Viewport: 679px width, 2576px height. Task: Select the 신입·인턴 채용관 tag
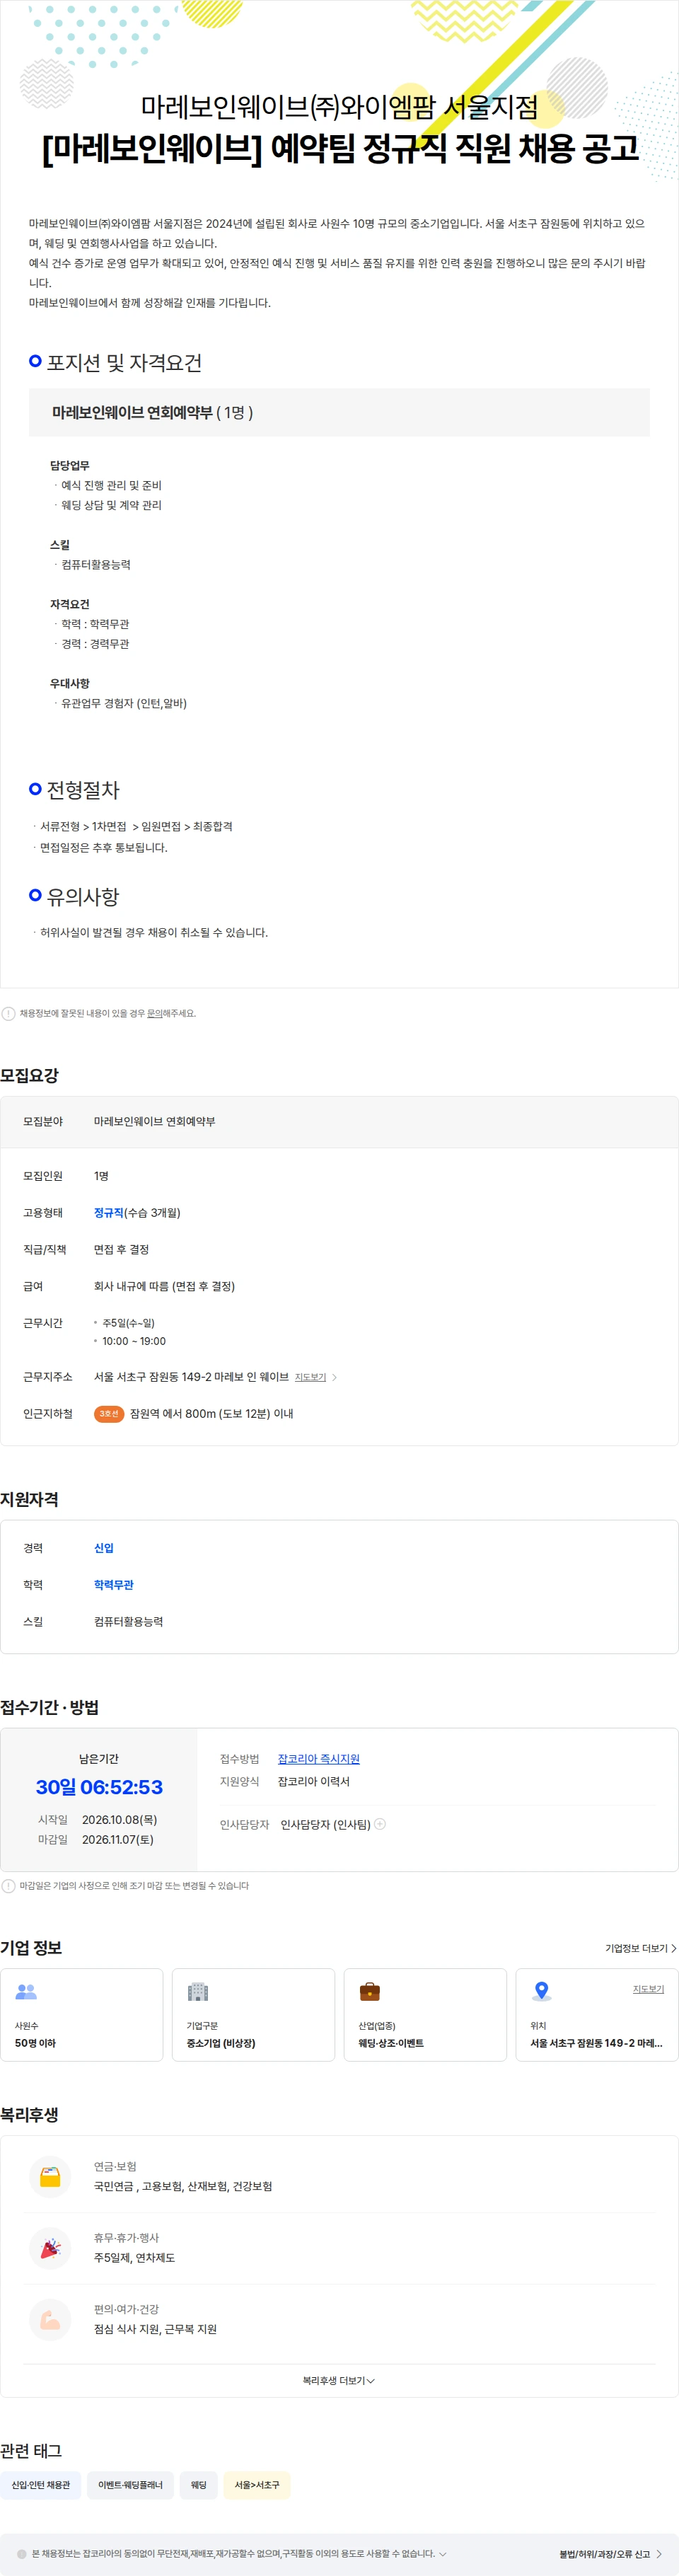click(41, 2484)
